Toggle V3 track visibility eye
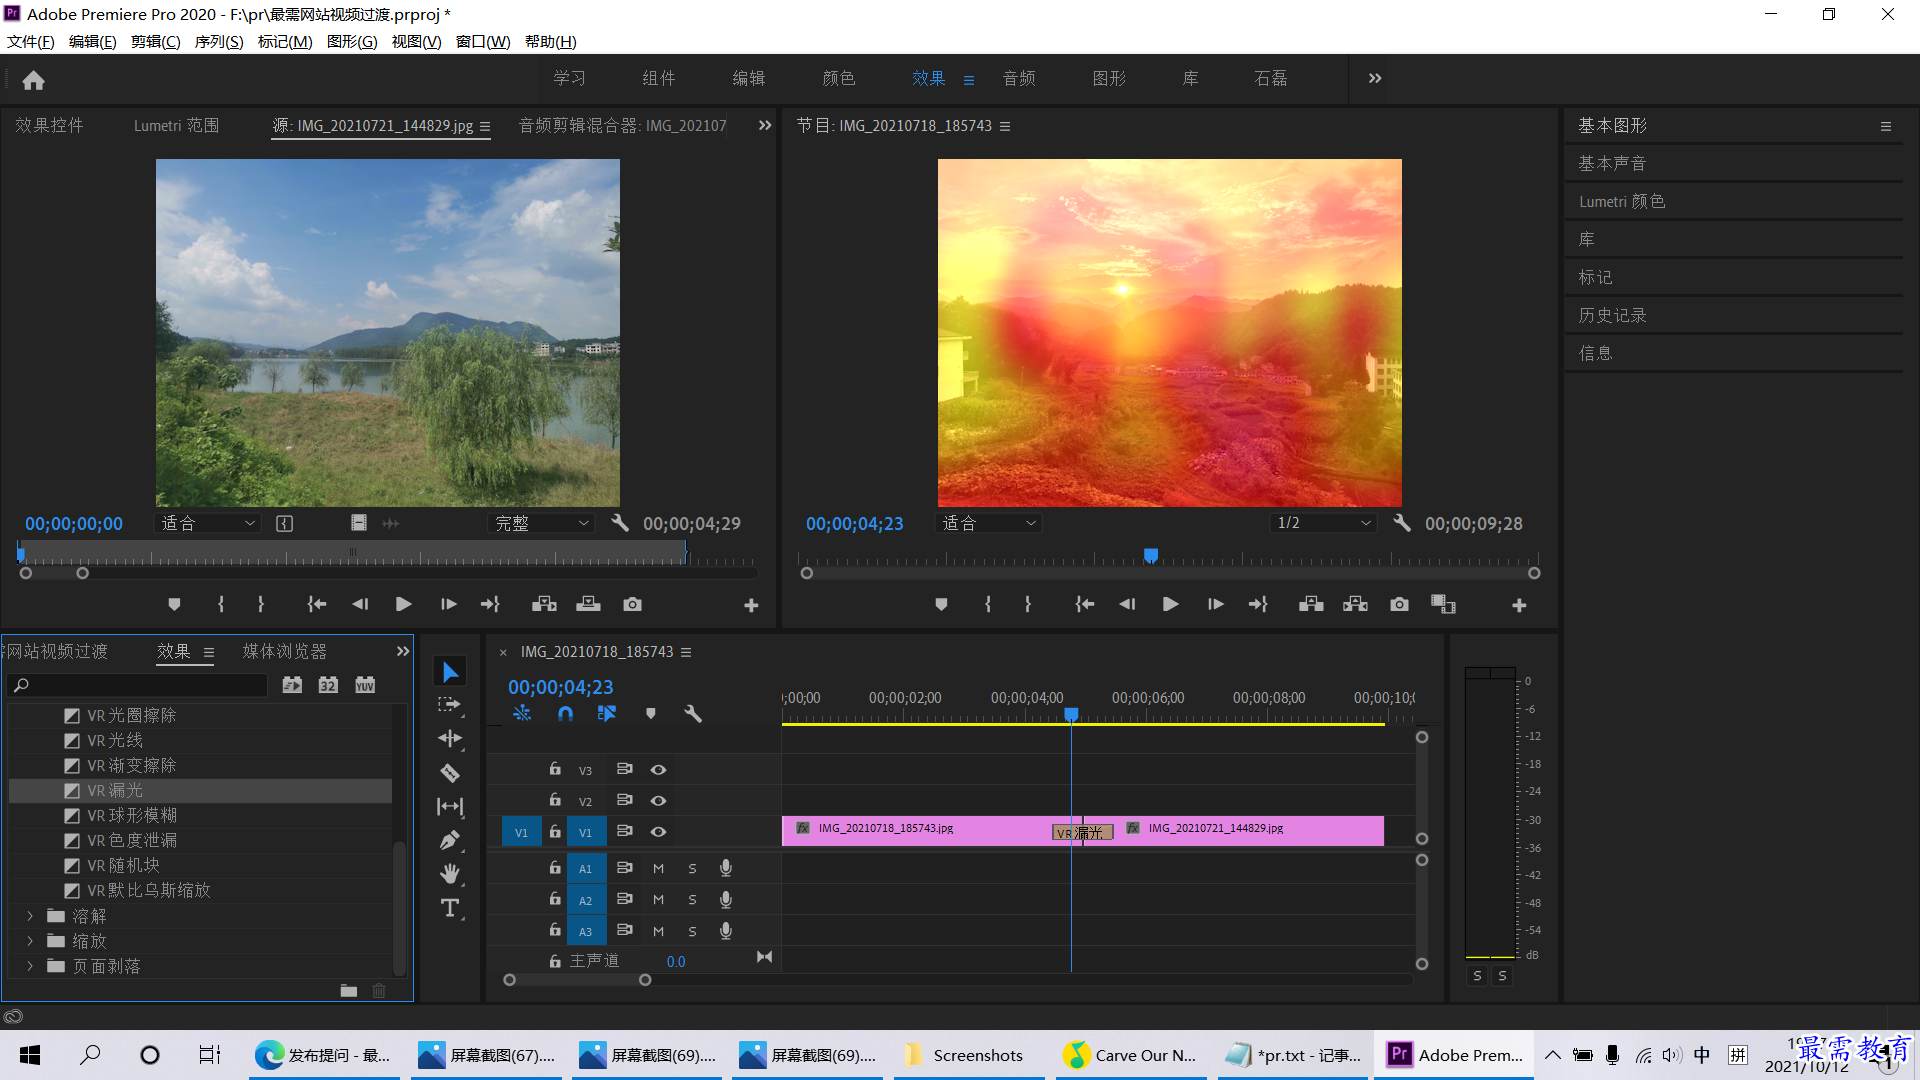The width and height of the screenshot is (1920, 1080). click(x=658, y=770)
